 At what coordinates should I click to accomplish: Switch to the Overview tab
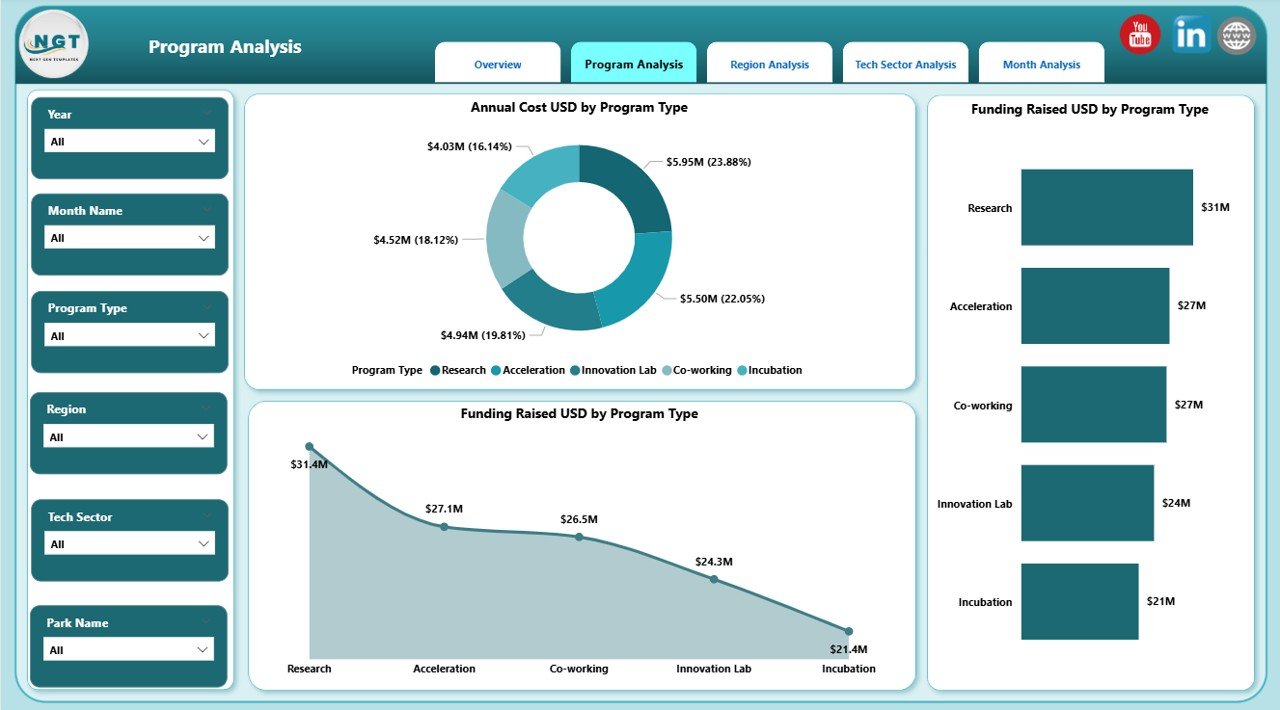[x=497, y=64]
